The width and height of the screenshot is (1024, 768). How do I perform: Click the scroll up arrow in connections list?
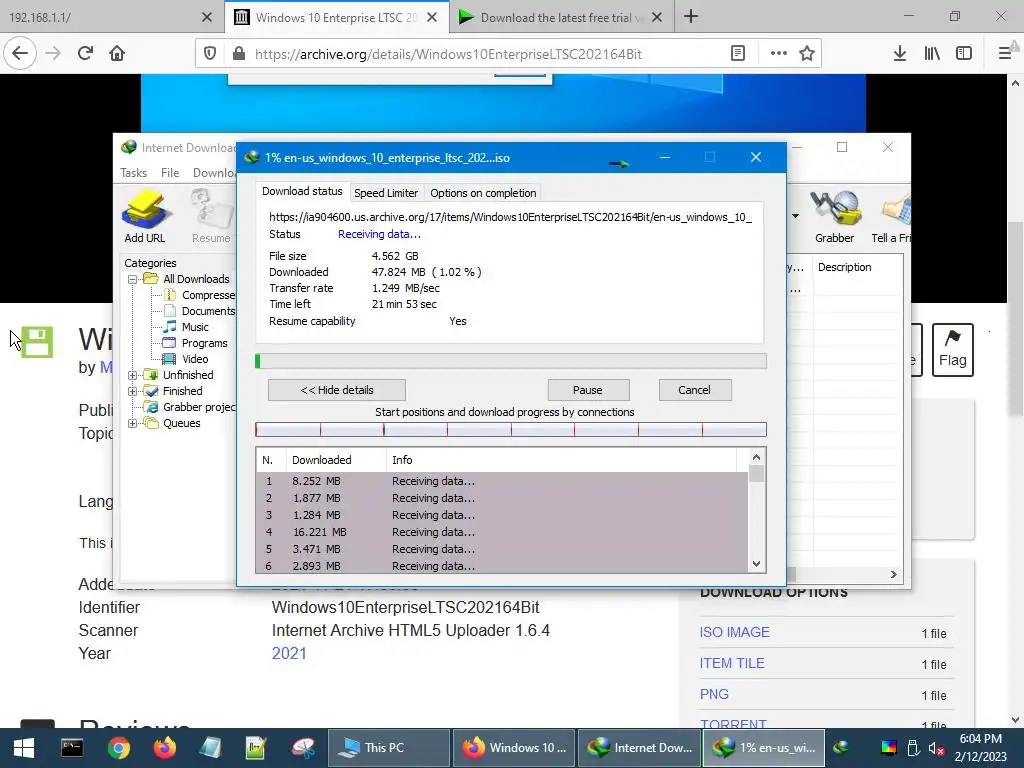[x=756, y=457]
